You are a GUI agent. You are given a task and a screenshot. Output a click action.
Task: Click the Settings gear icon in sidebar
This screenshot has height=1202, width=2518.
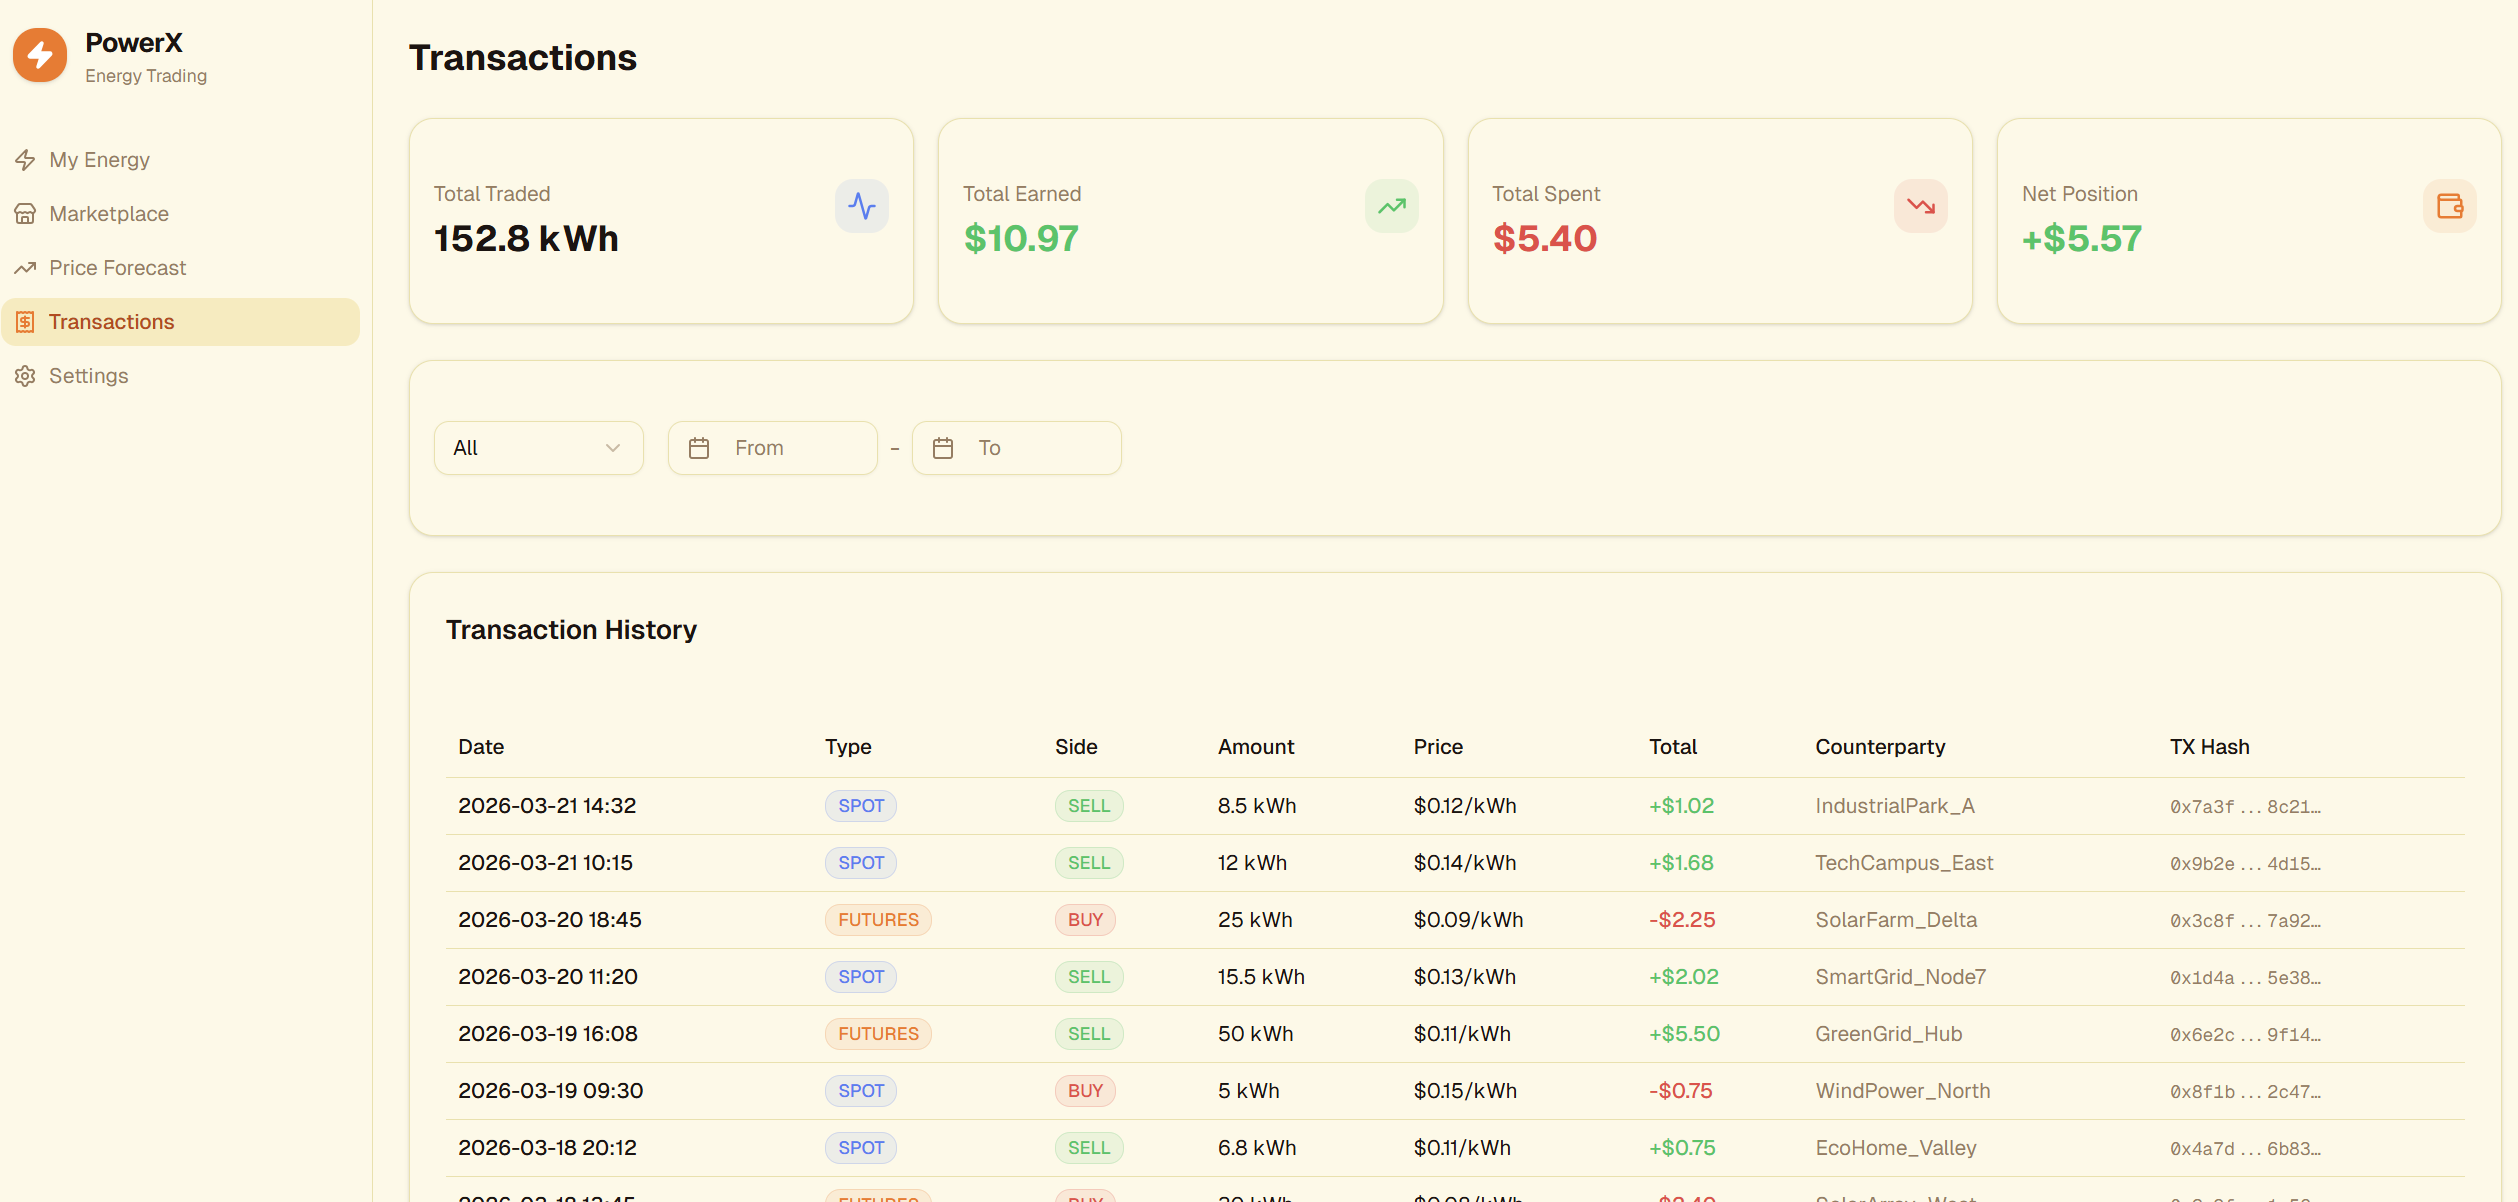[25, 376]
